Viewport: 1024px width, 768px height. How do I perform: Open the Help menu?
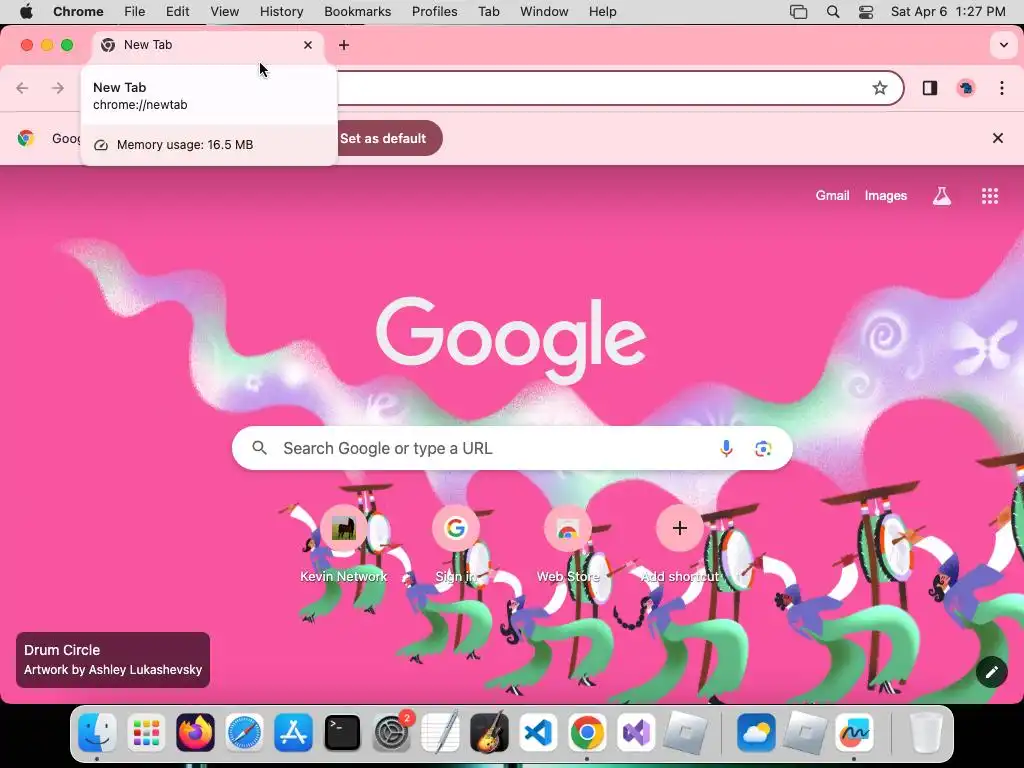602,11
